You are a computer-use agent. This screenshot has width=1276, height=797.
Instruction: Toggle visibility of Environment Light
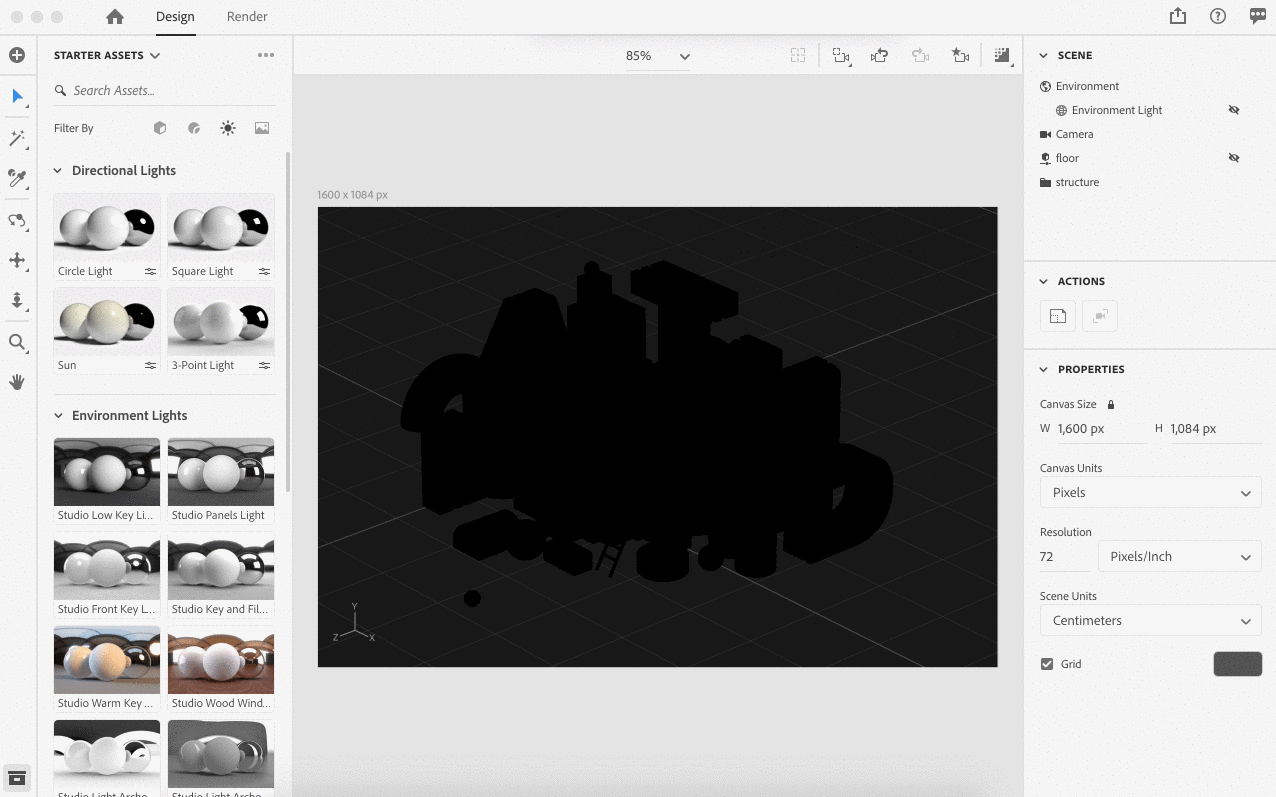pos(1234,110)
